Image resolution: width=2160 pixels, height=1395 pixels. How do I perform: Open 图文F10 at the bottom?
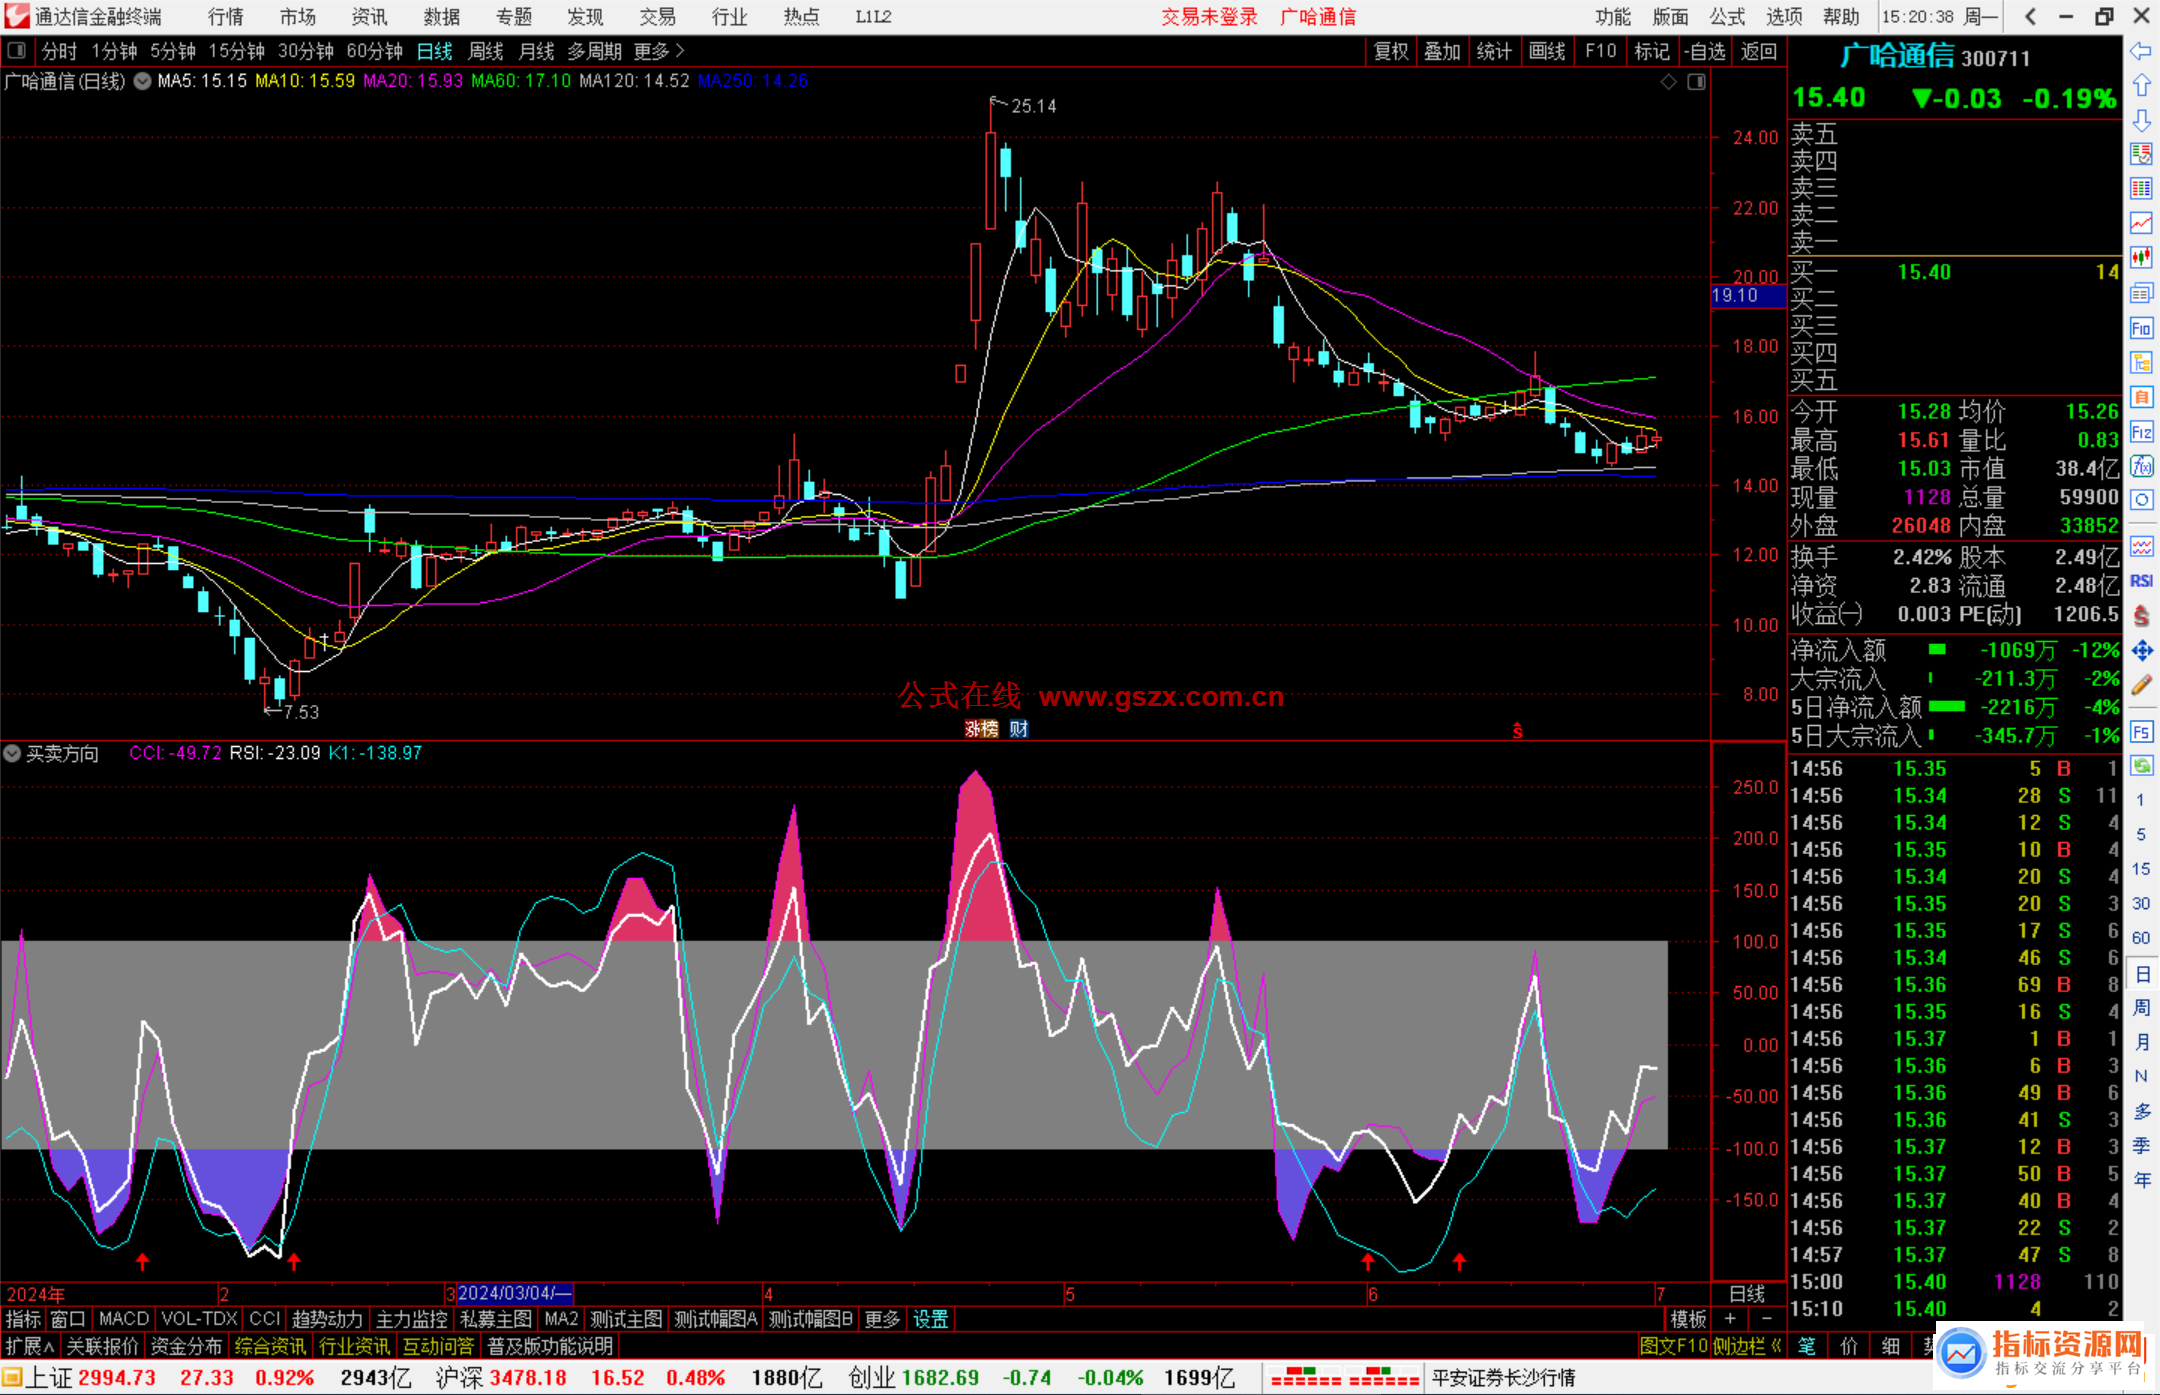1674,1346
